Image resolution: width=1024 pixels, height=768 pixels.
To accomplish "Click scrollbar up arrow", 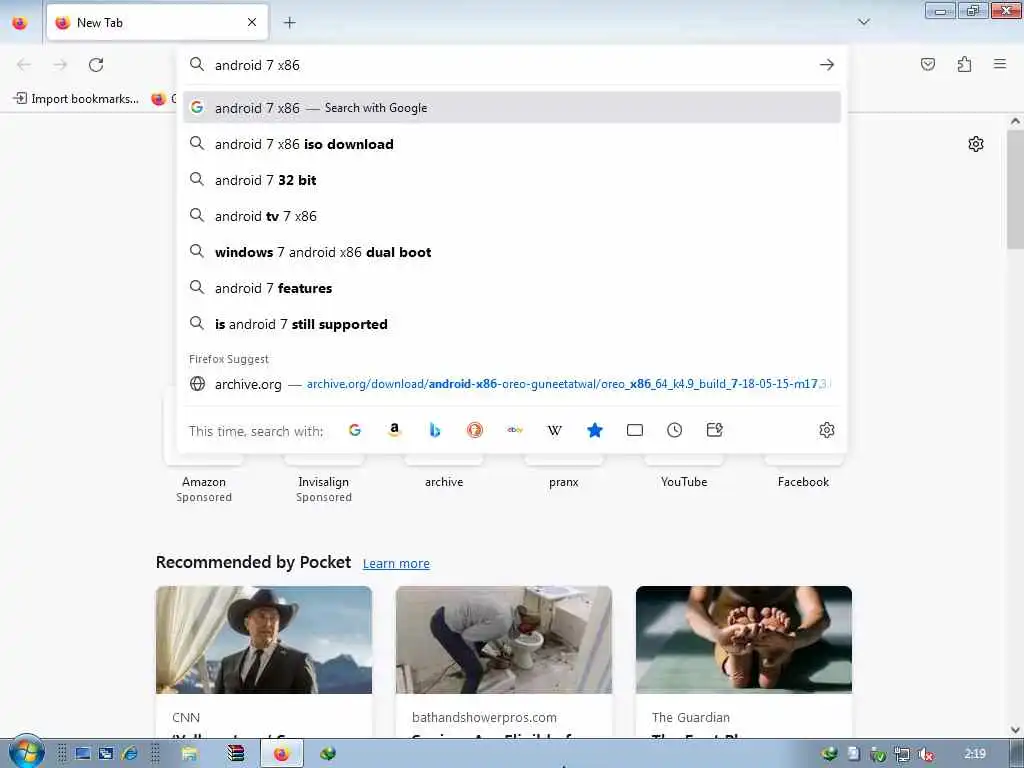I will 1015,121.
